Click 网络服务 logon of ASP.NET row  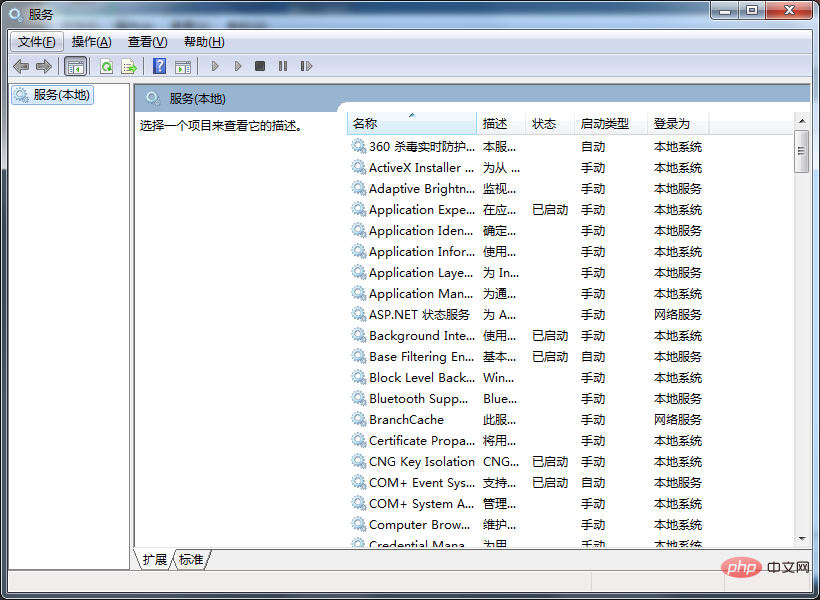click(x=678, y=314)
